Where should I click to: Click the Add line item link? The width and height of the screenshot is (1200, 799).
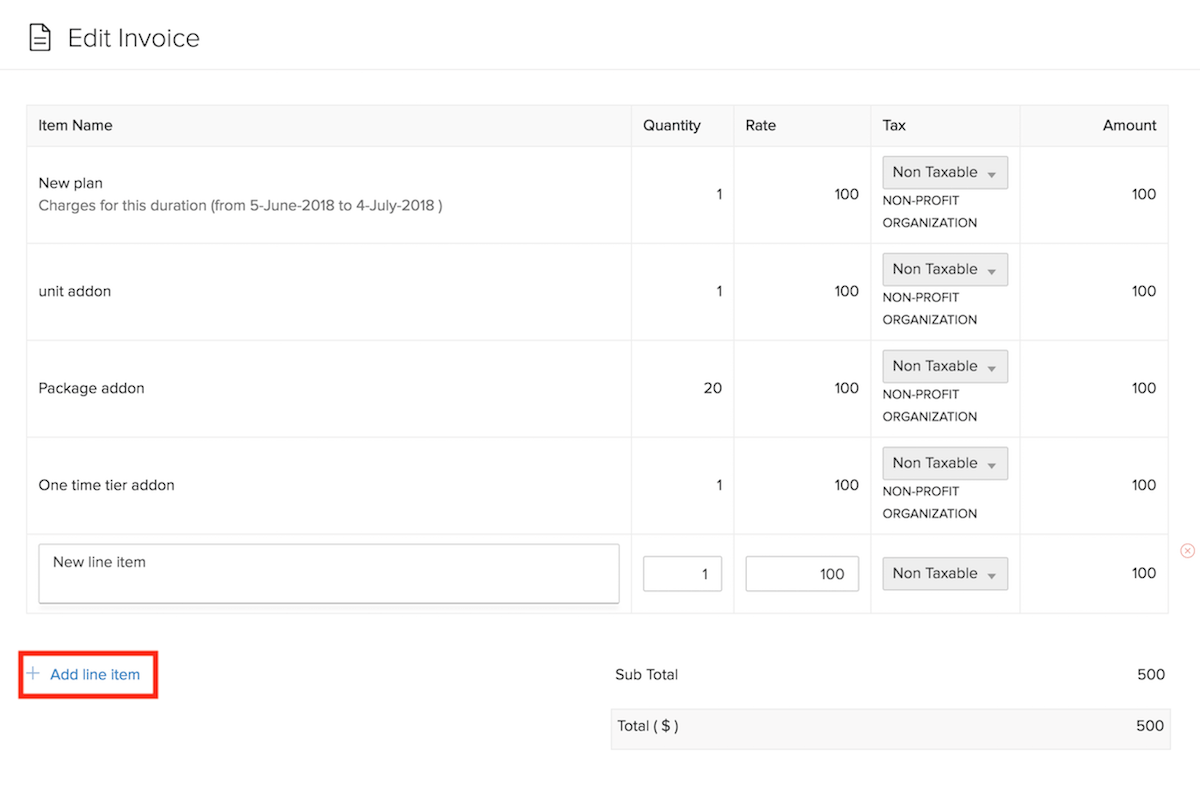pos(94,675)
